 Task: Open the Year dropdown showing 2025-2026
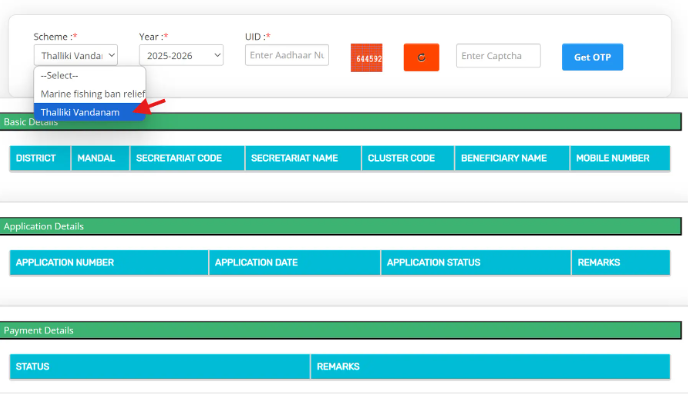click(181, 55)
